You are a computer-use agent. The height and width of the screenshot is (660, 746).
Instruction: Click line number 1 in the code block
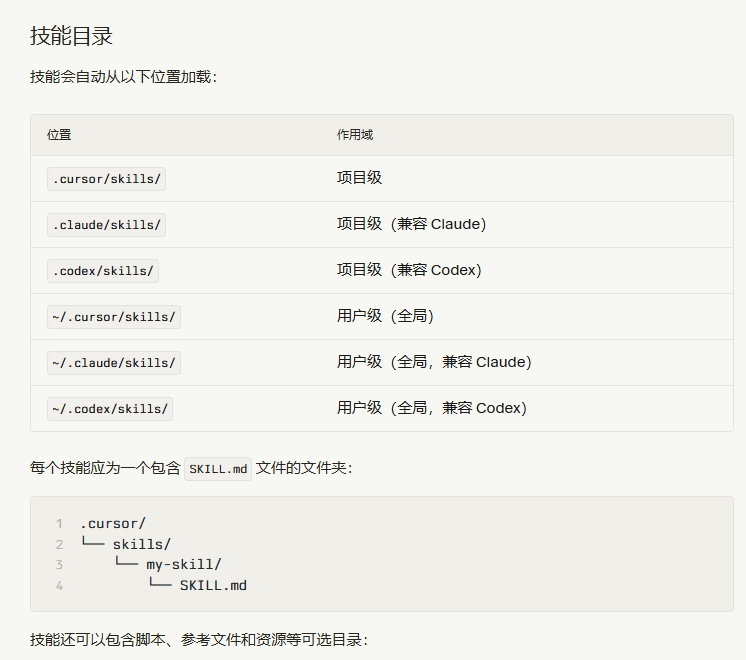coord(59,524)
